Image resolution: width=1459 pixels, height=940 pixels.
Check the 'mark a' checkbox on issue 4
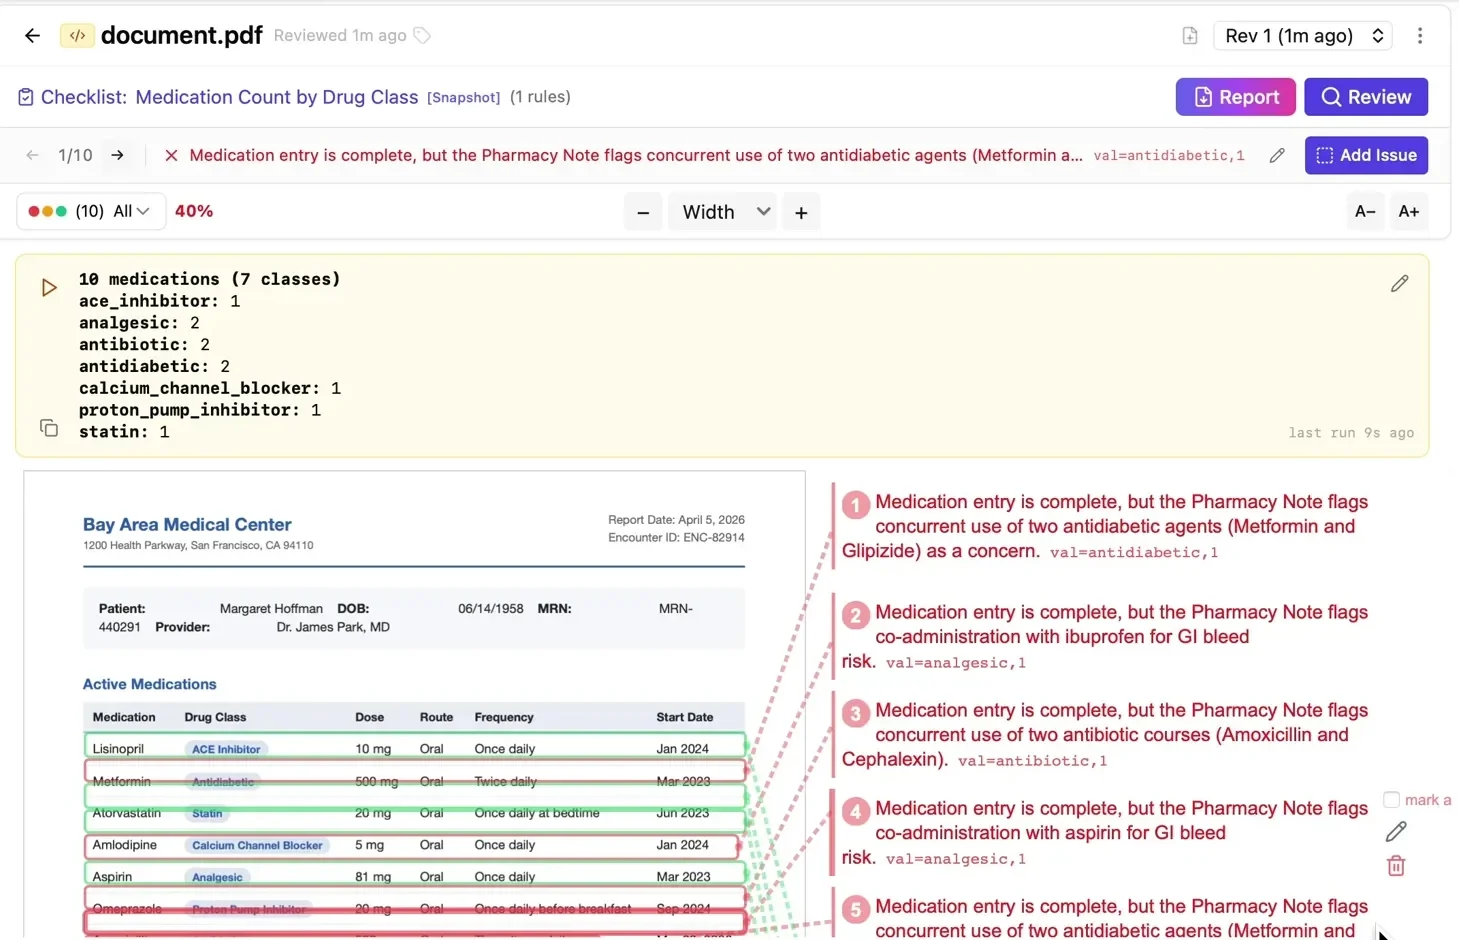pos(1391,799)
